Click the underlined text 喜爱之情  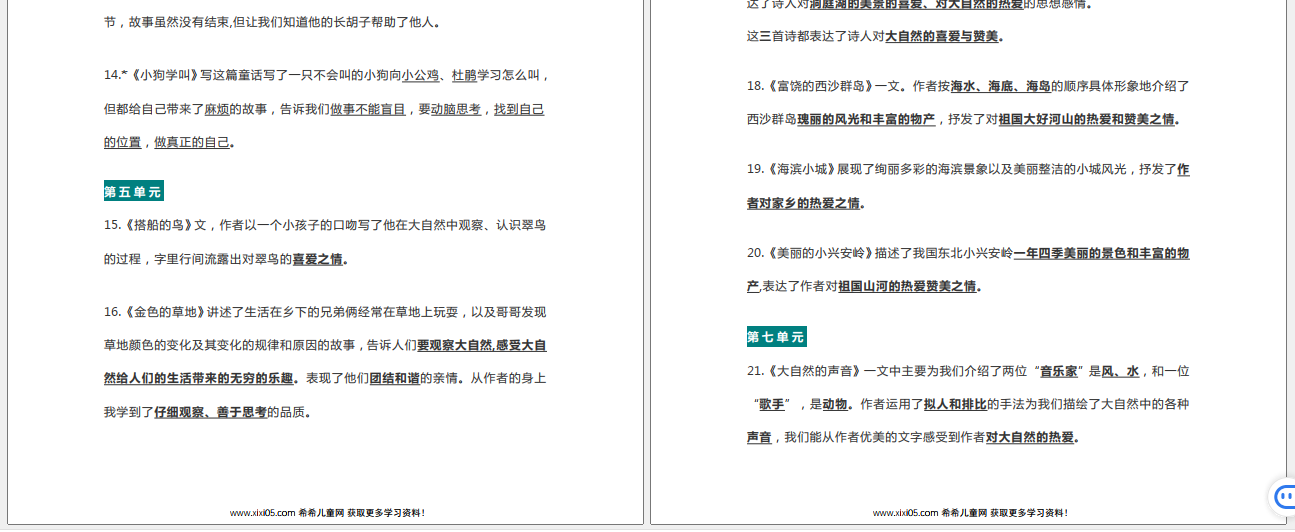pos(317,259)
